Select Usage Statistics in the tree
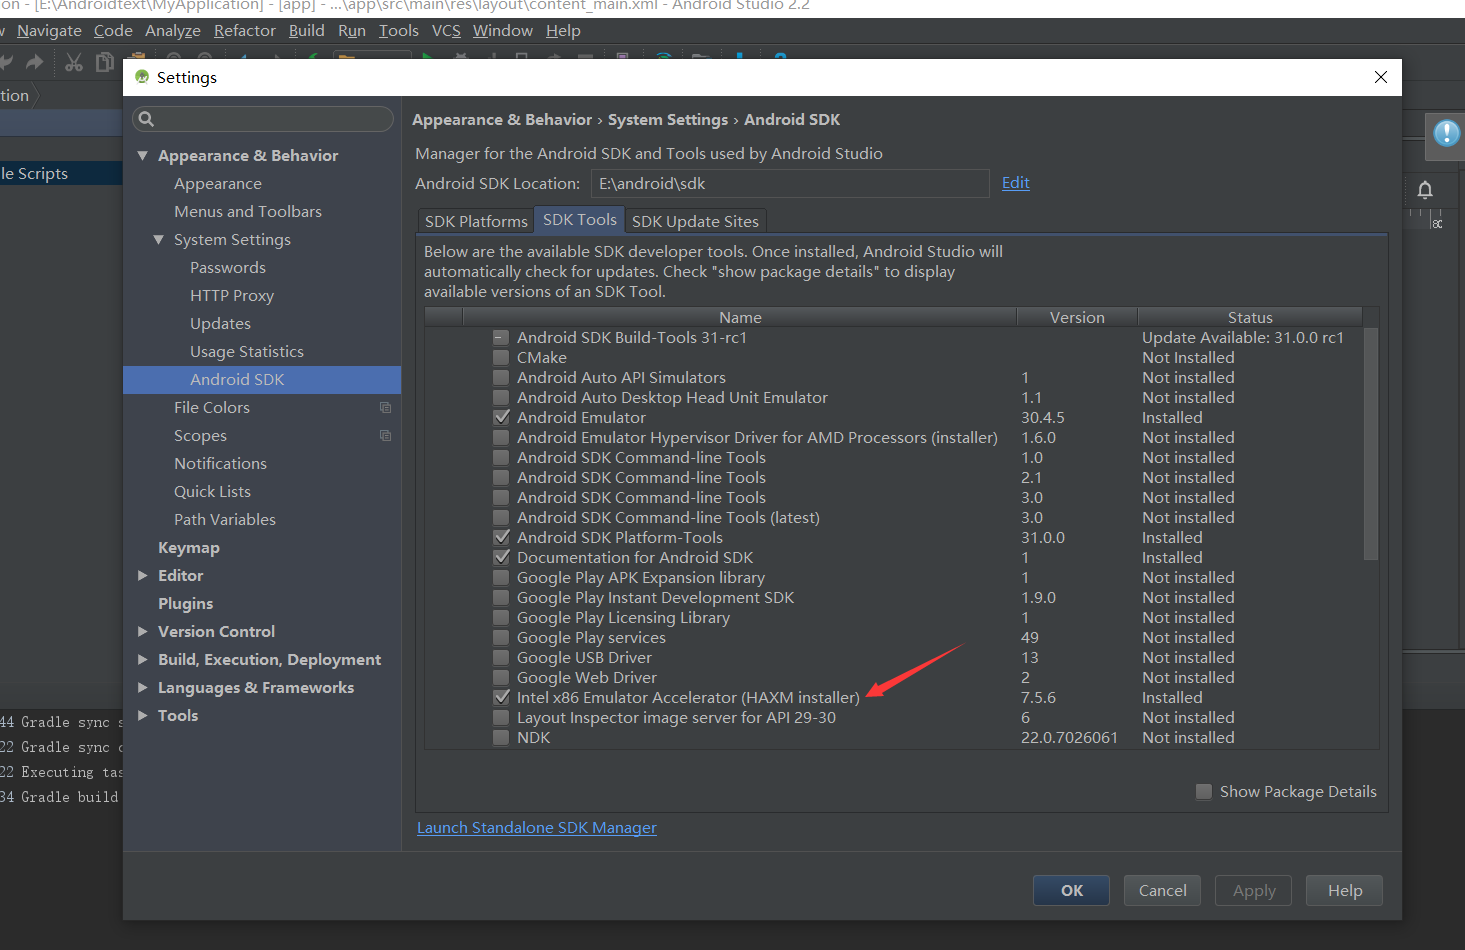Viewport: 1465px width, 950px height. 247,352
